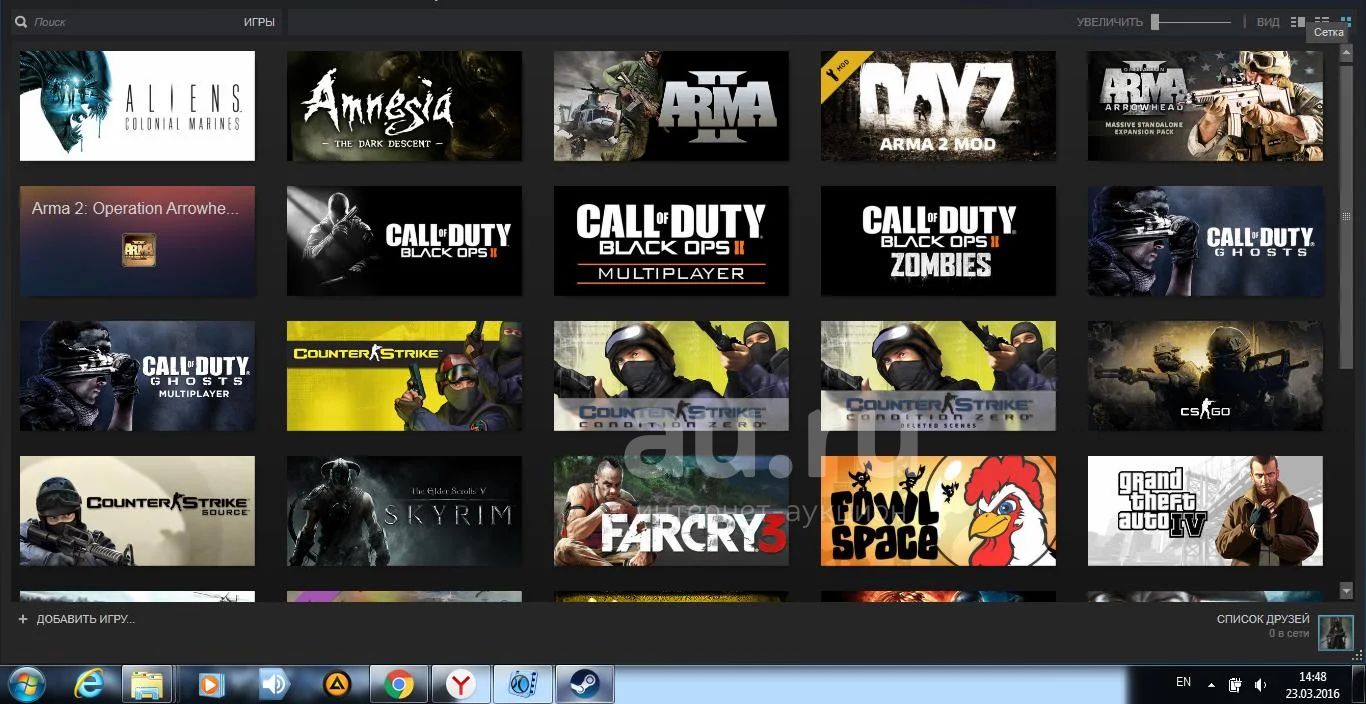Click the УВЕЛИЧИТЬ zoom slider handle
This screenshot has width=1366, height=704.
(x=1155, y=22)
